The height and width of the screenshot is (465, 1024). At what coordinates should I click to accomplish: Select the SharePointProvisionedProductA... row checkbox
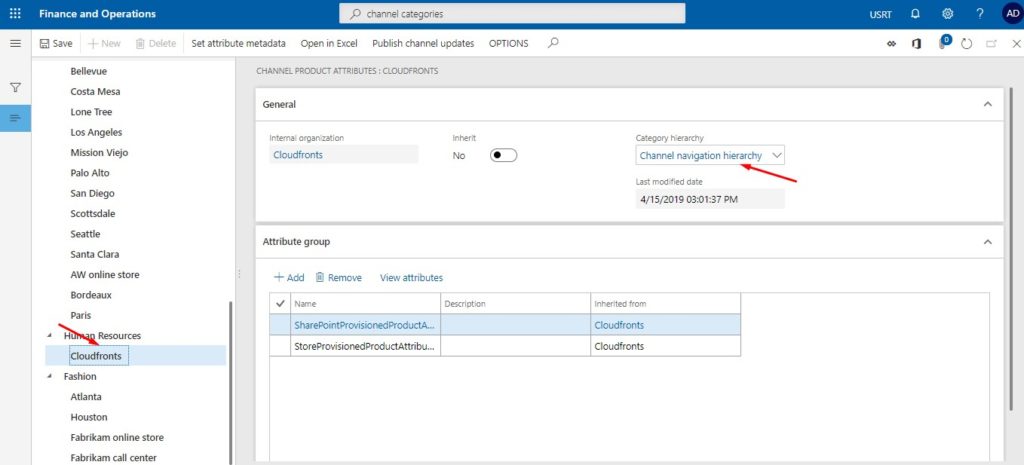[281, 325]
